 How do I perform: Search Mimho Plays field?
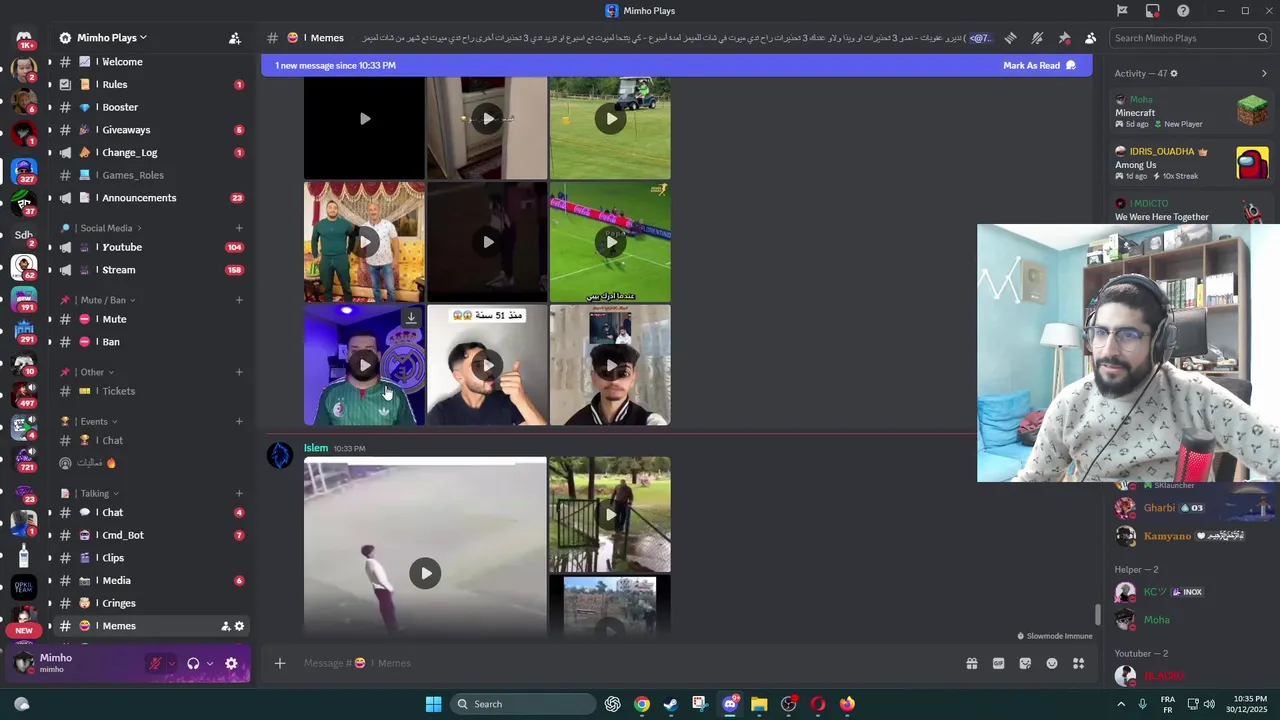click(1190, 38)
